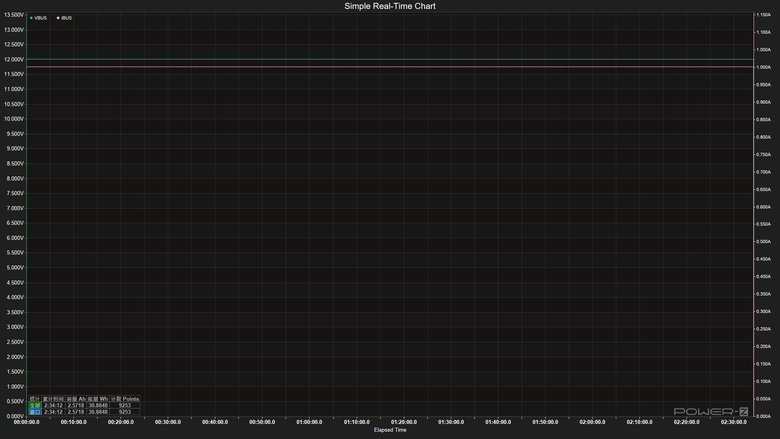This screenshot has width=780, height=439.
Task: Toggle the IBUS legend entry
Action: (x=64, y=18)
